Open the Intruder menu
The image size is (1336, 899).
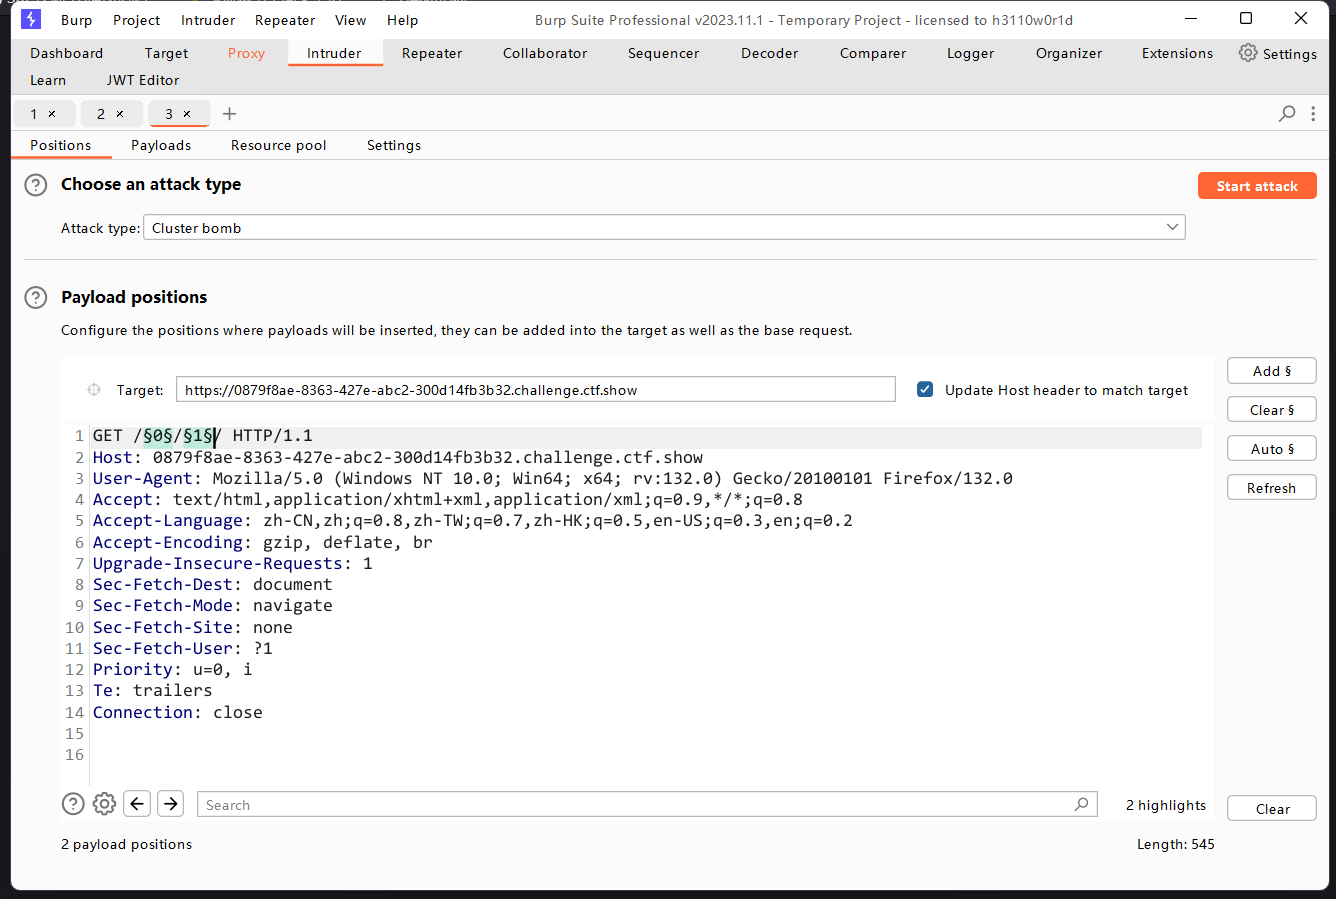pyautogui.click(x=208, y=20)
